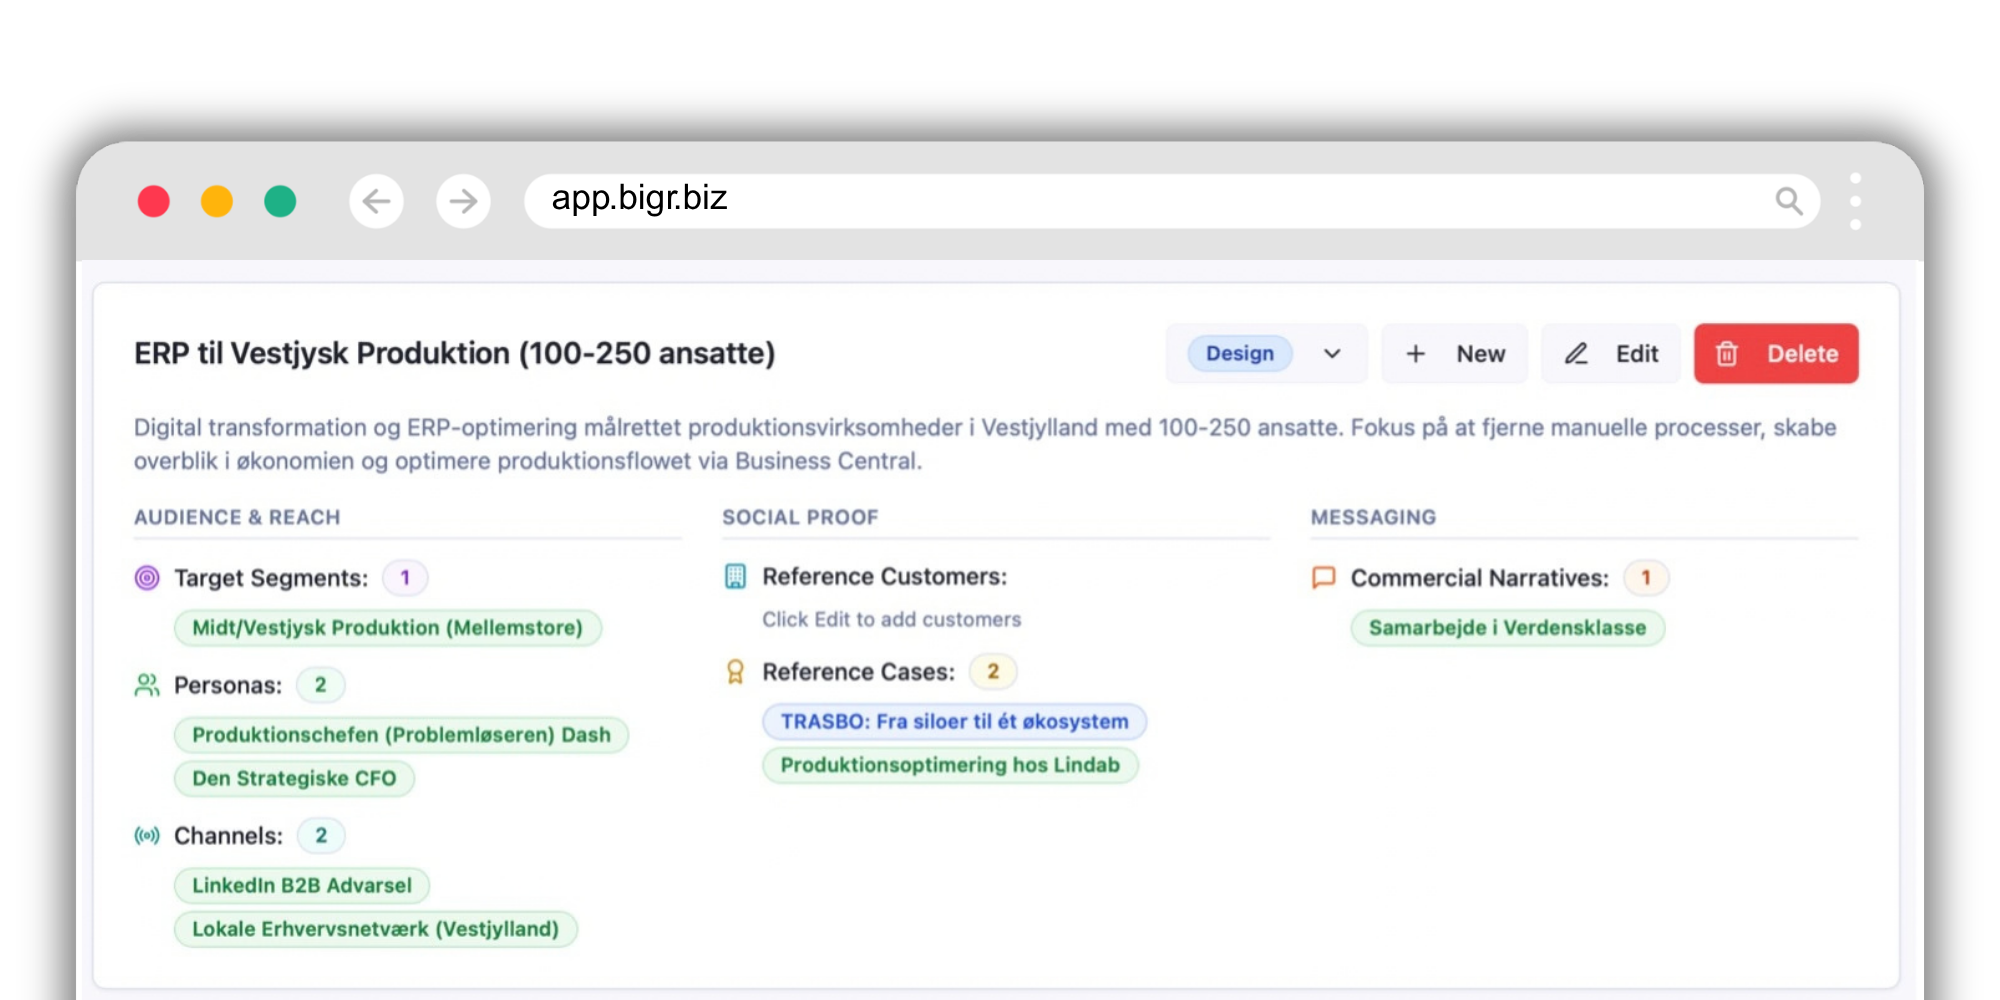This screenshot has height=1000, width=2000.
Task: Open Lokale Erhvervsnetværk (Vestjylland) channel tag
Action: tap(376, 929)
